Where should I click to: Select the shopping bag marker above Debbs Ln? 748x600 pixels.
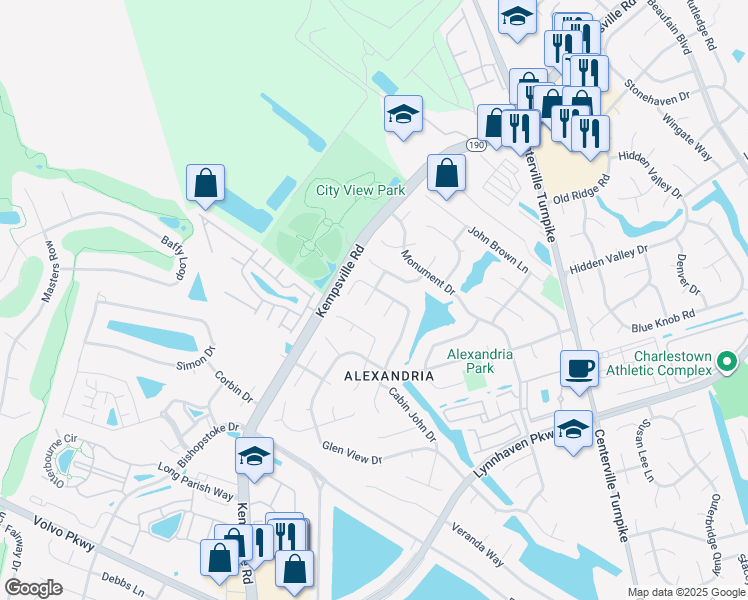(219, 559)
